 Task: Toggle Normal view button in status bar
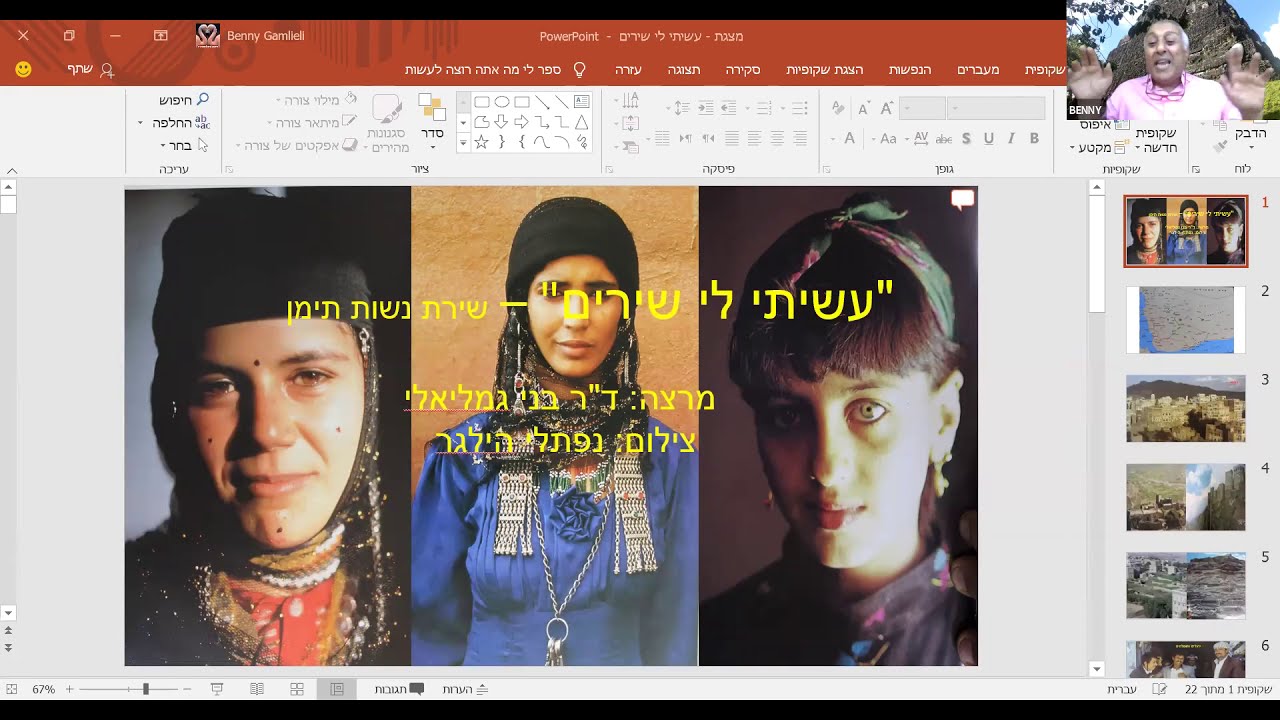pos(337,689)
